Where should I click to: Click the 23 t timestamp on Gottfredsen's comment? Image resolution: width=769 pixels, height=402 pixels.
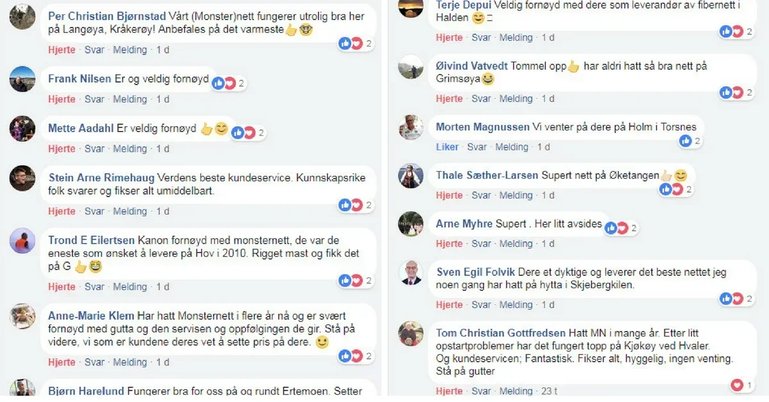(x=549, y=391)
